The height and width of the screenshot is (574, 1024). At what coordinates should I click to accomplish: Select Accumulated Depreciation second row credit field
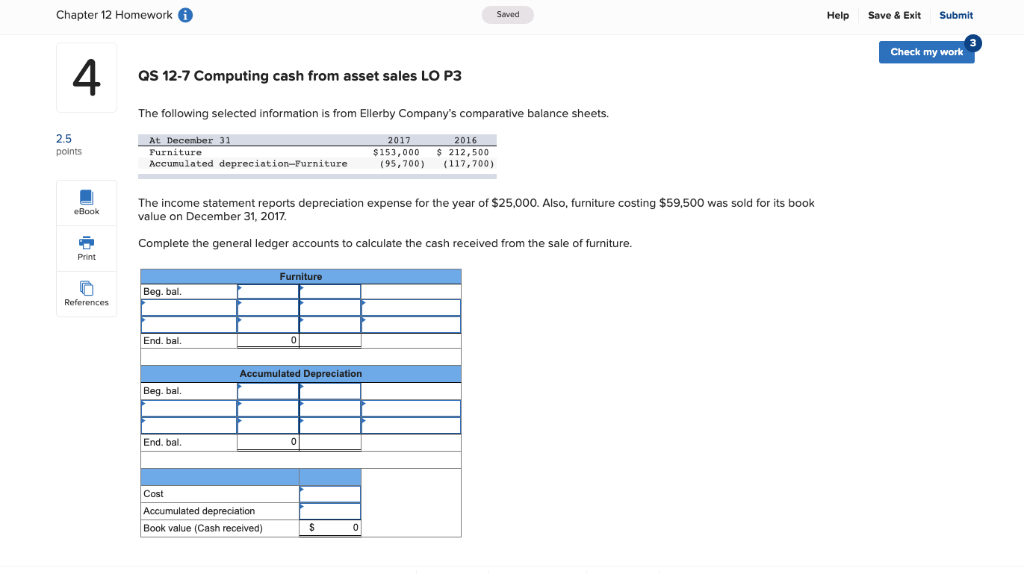click(330, 408)
